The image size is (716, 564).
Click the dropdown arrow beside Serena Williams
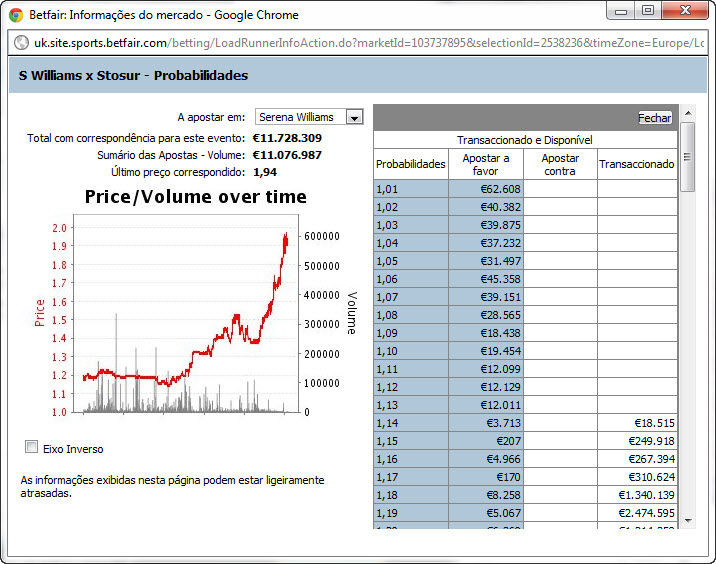354,117
